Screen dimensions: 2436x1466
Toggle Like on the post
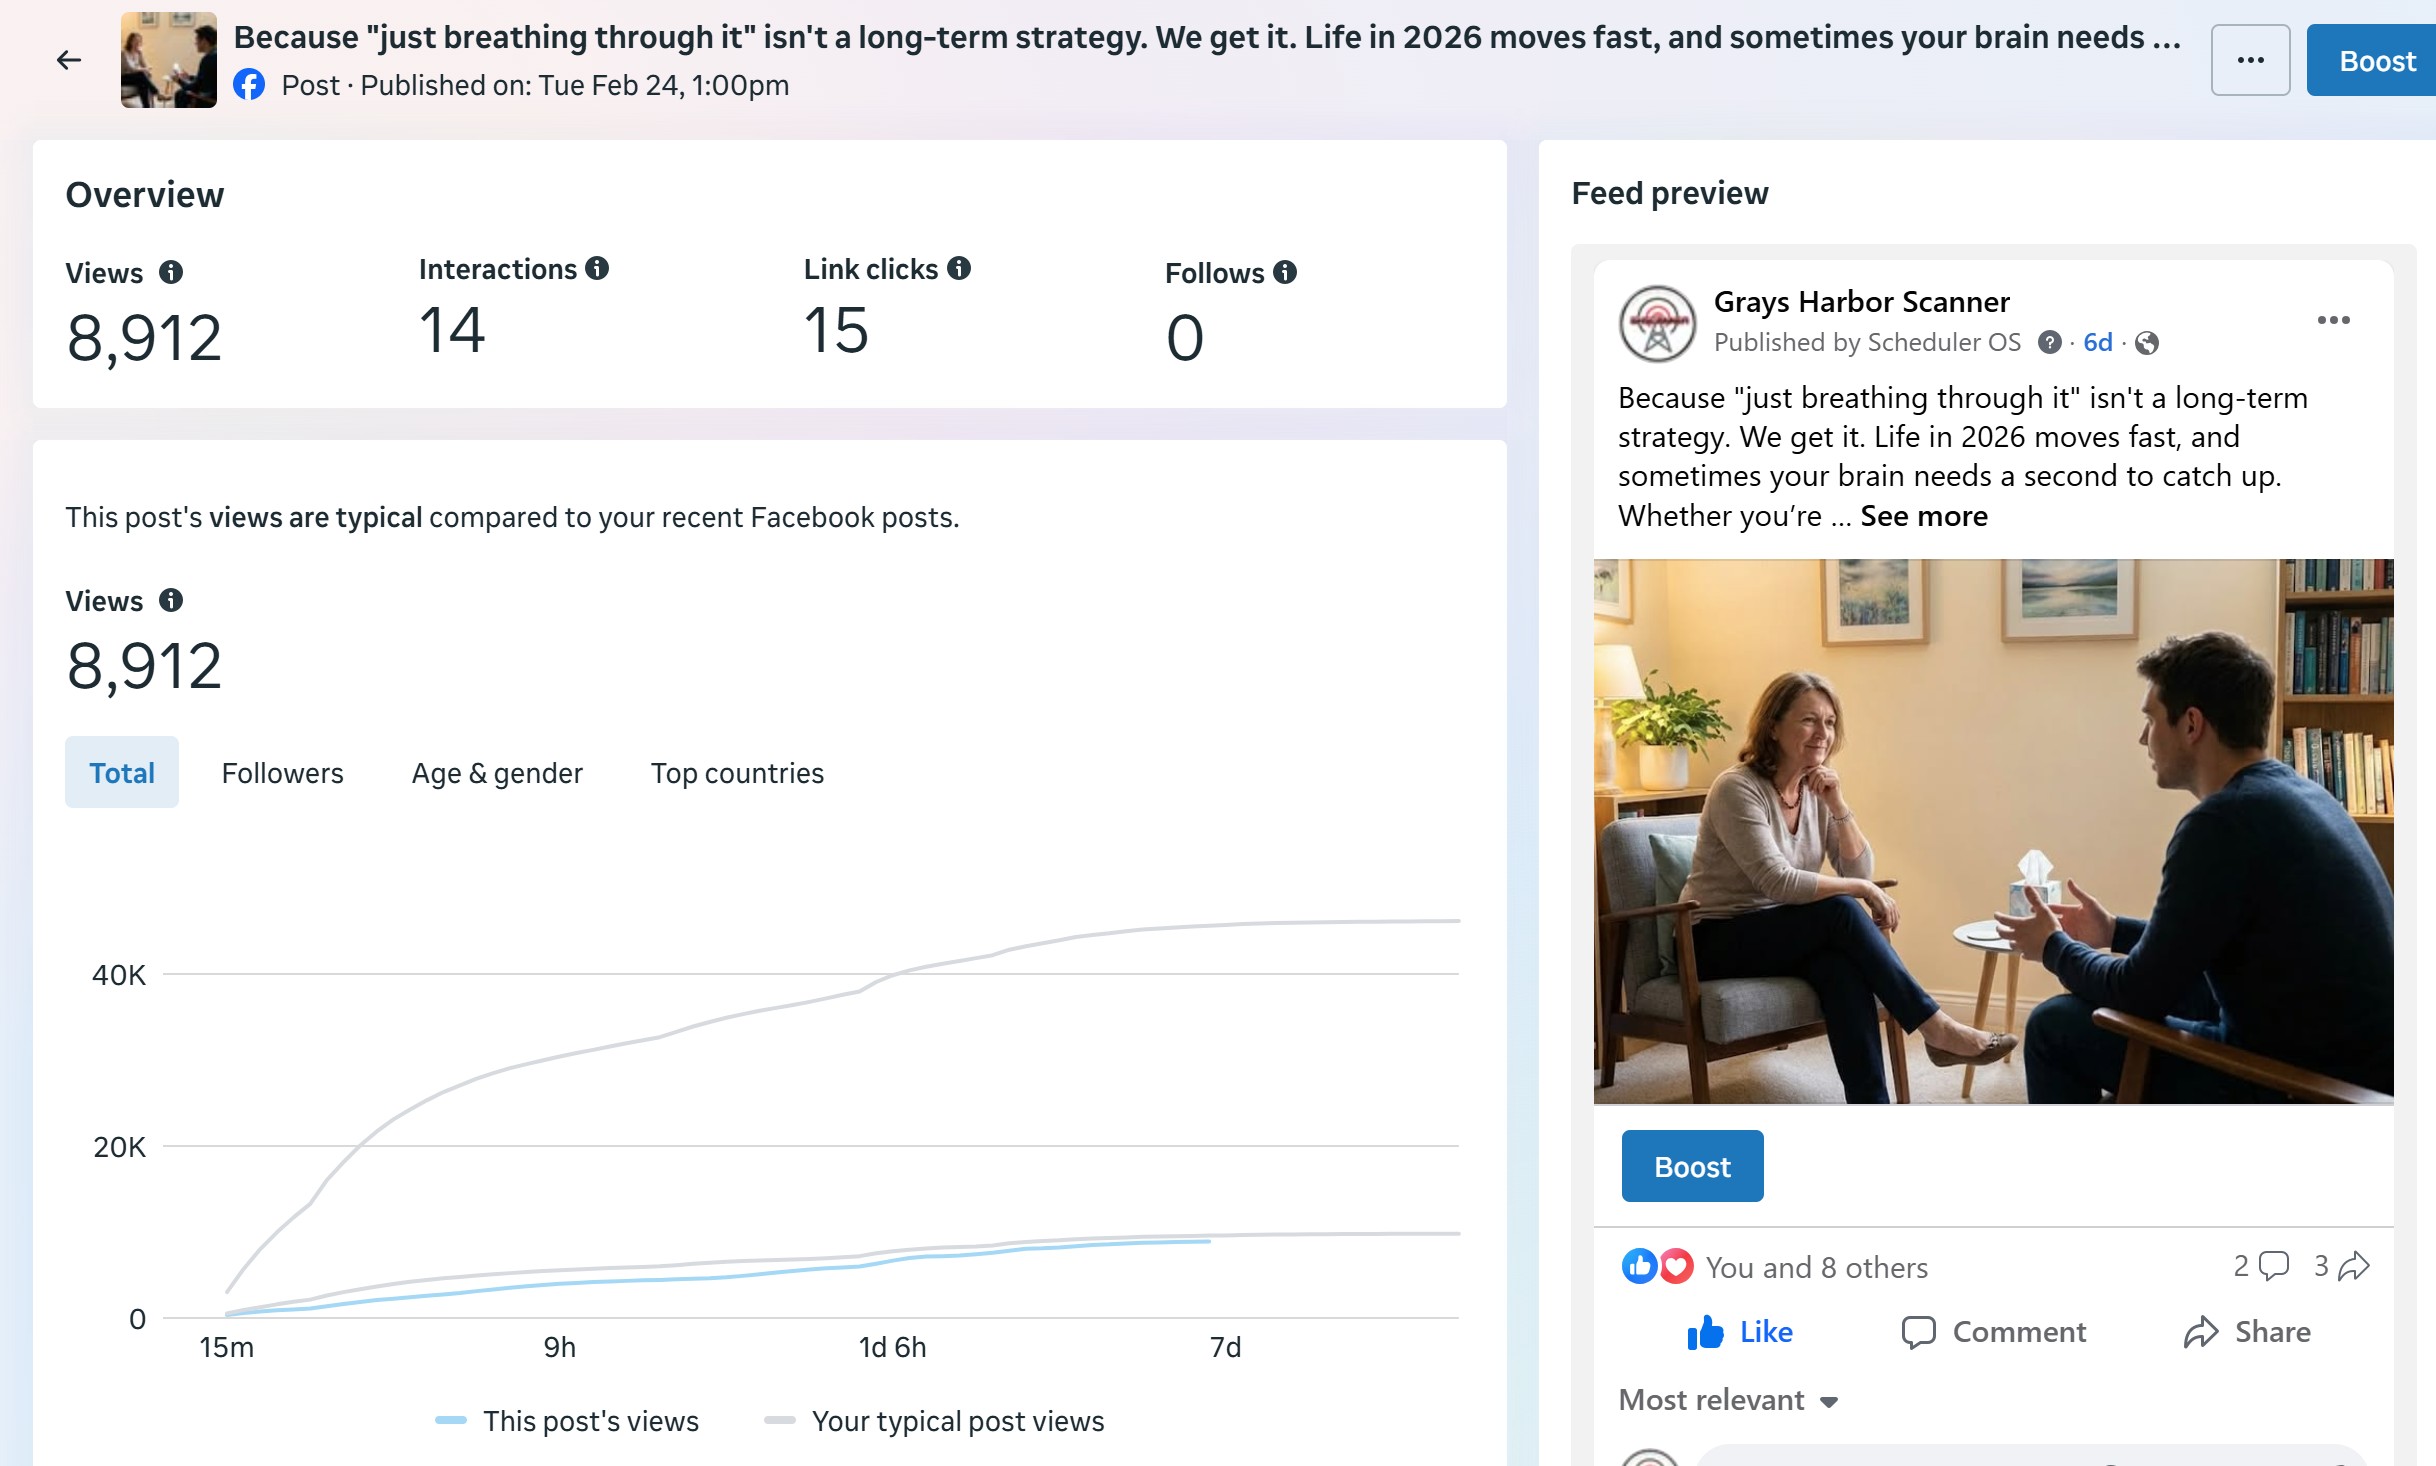pyautogui.click(x=1739, y=1332)
